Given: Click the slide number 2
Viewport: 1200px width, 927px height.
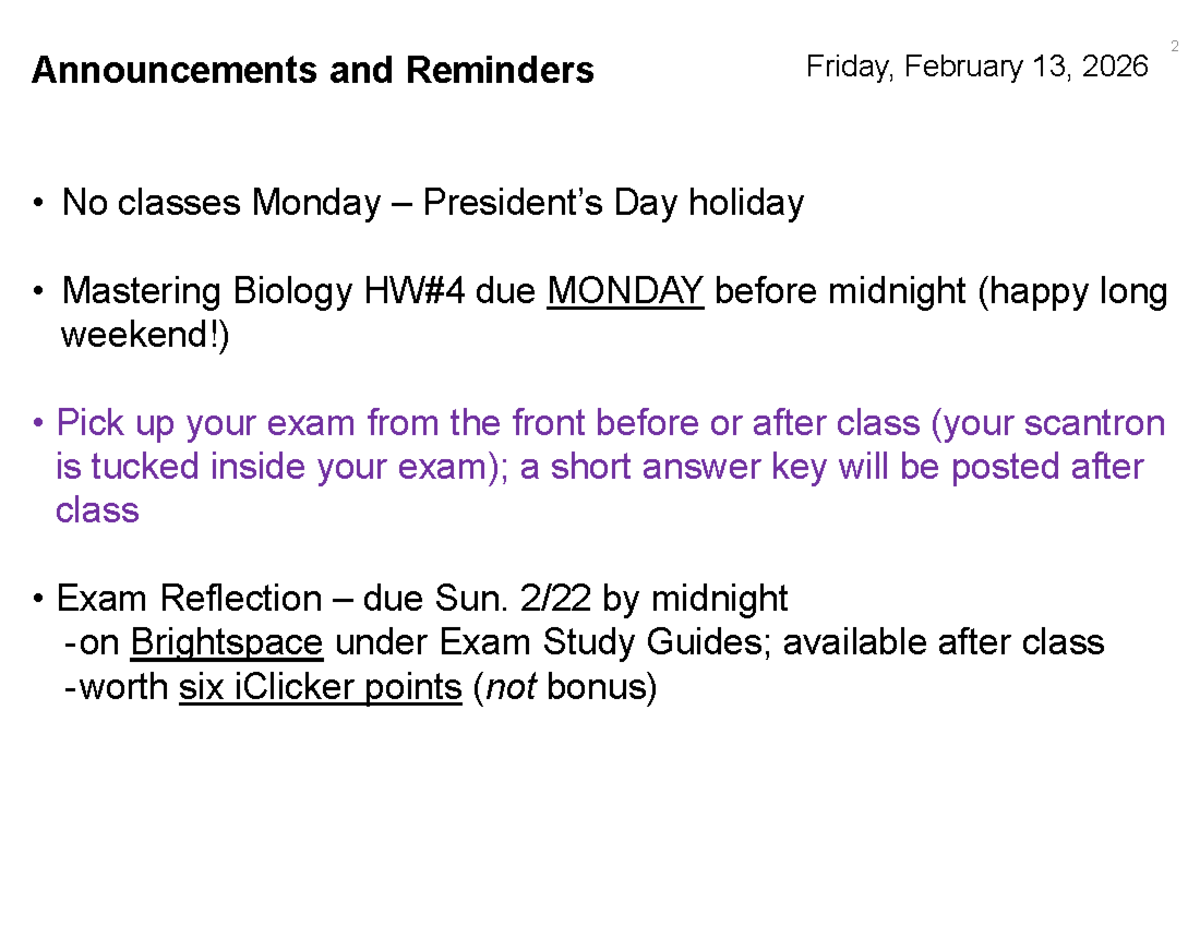Looking at the screenshot, I should (x=1172, y=45).
